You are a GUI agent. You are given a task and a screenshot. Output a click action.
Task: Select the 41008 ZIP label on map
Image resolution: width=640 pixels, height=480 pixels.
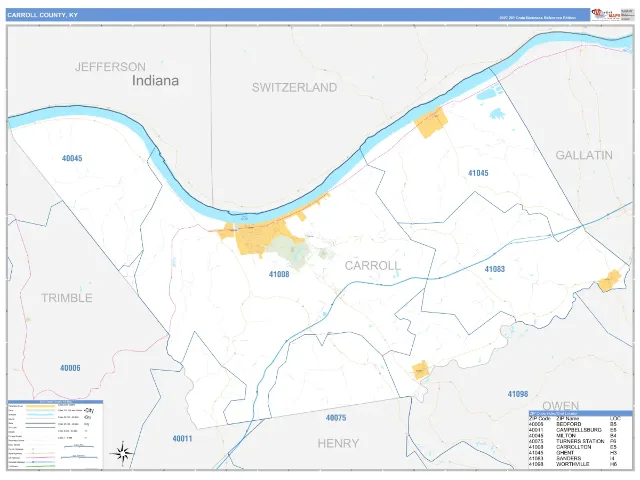pos(279,274)
